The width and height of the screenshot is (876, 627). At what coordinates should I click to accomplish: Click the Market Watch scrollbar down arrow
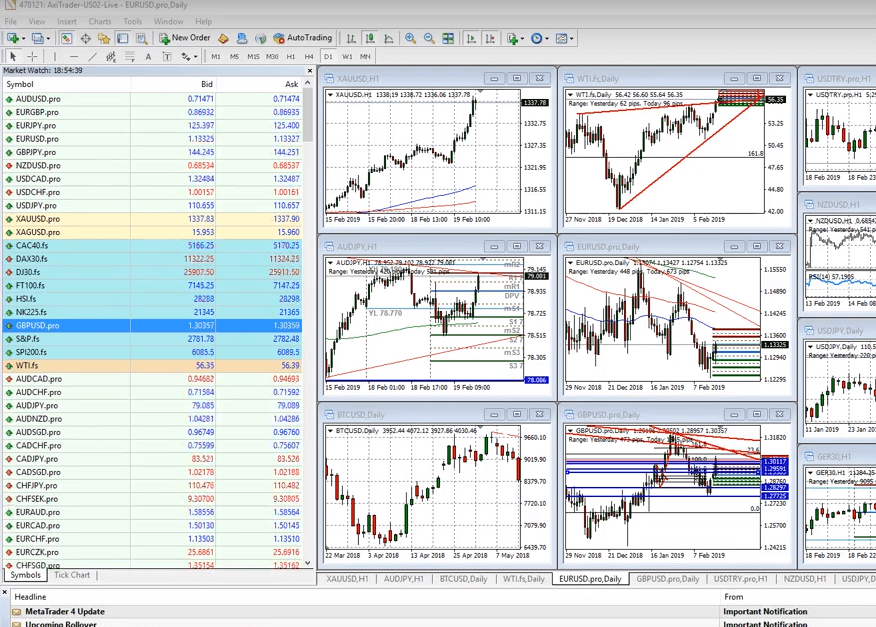(308, 563)
